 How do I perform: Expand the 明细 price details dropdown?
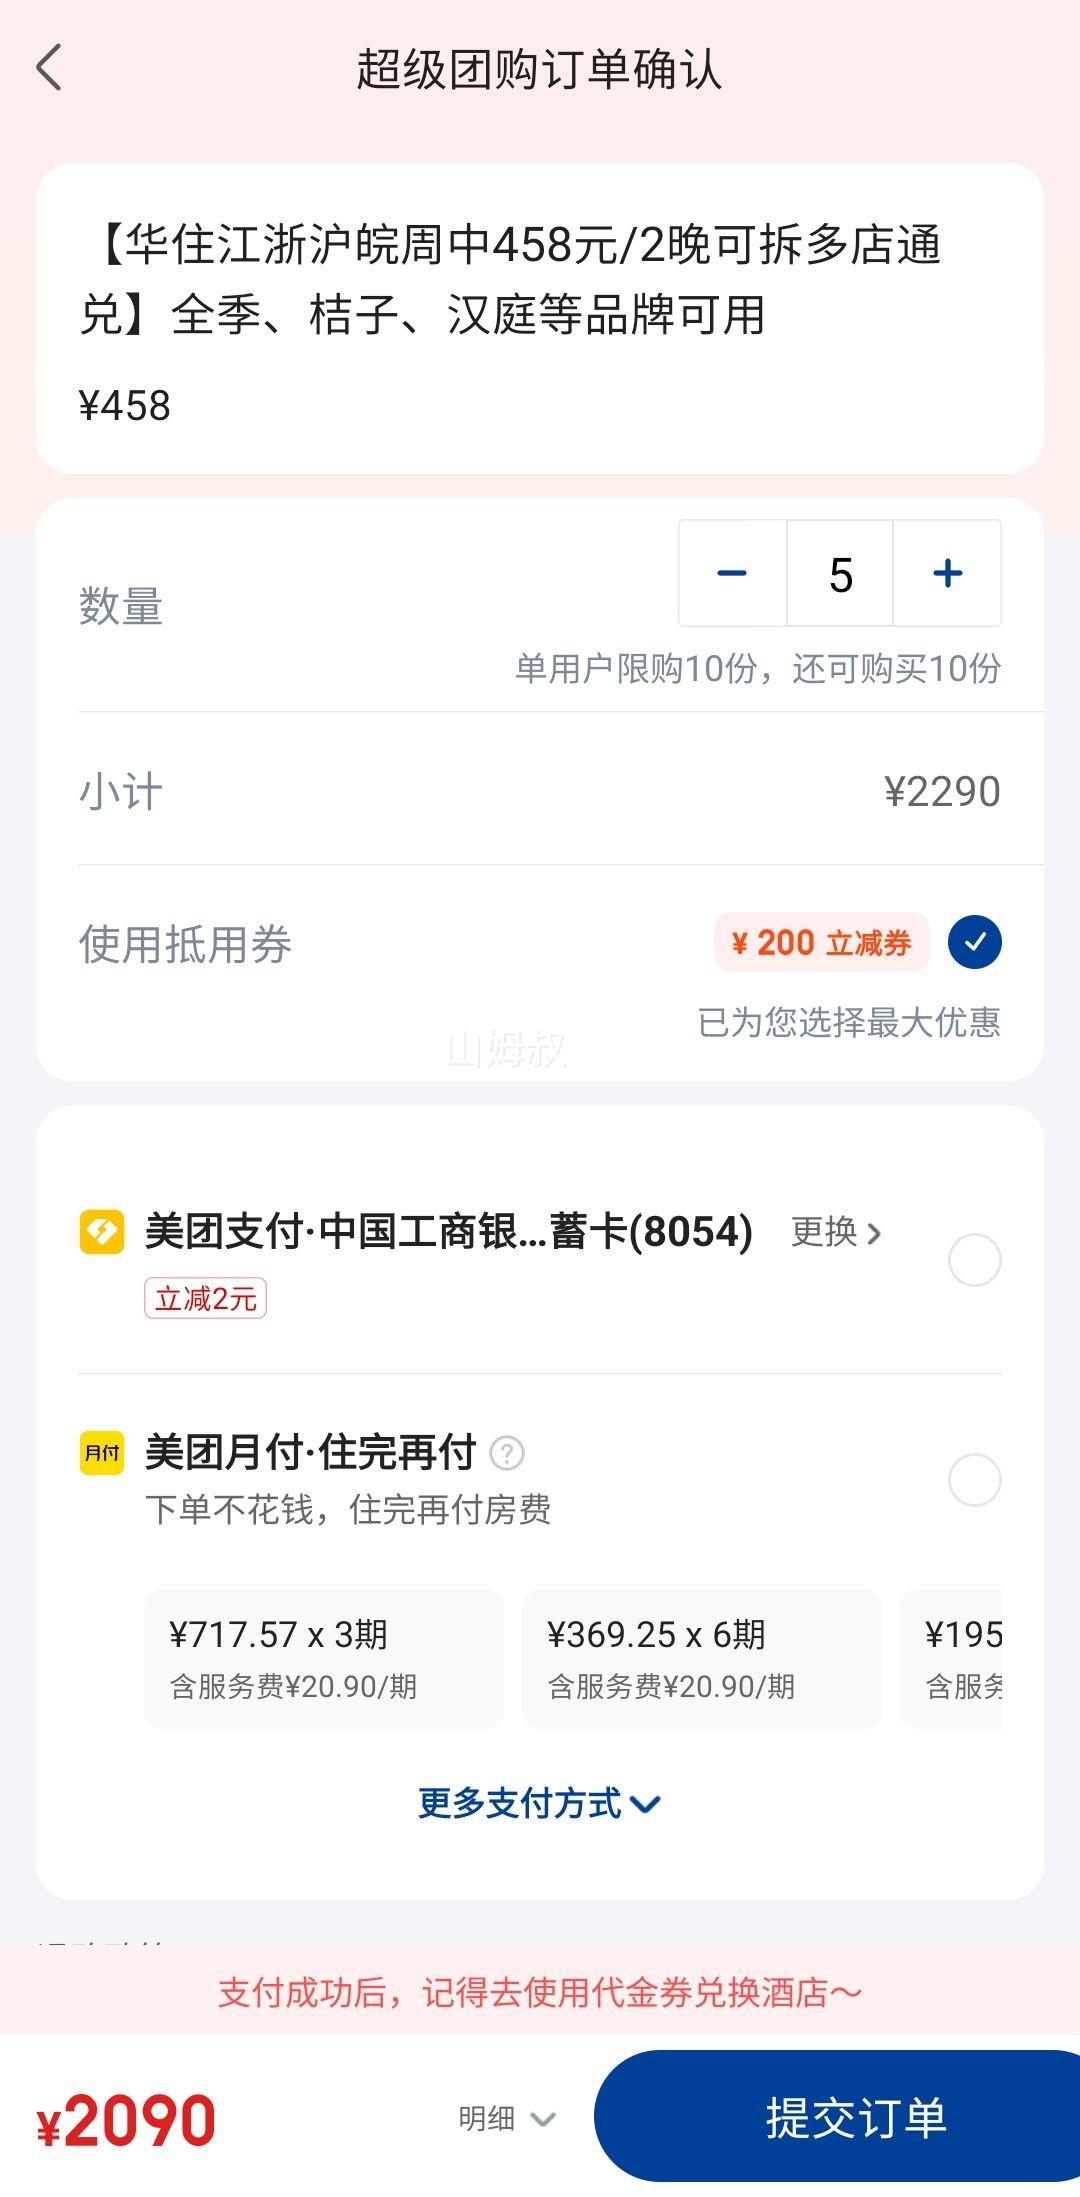(507, 2118)
